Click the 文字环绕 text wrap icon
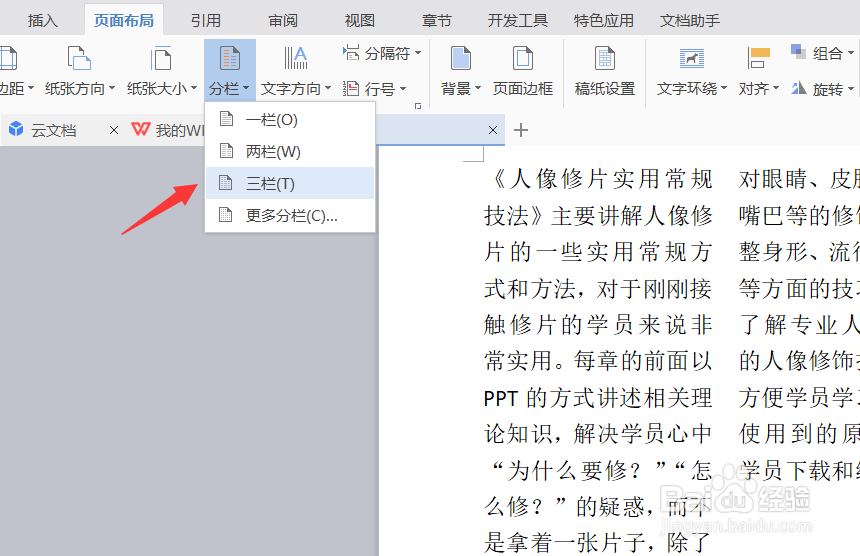The image size is (860, 556). pos(692,58)
